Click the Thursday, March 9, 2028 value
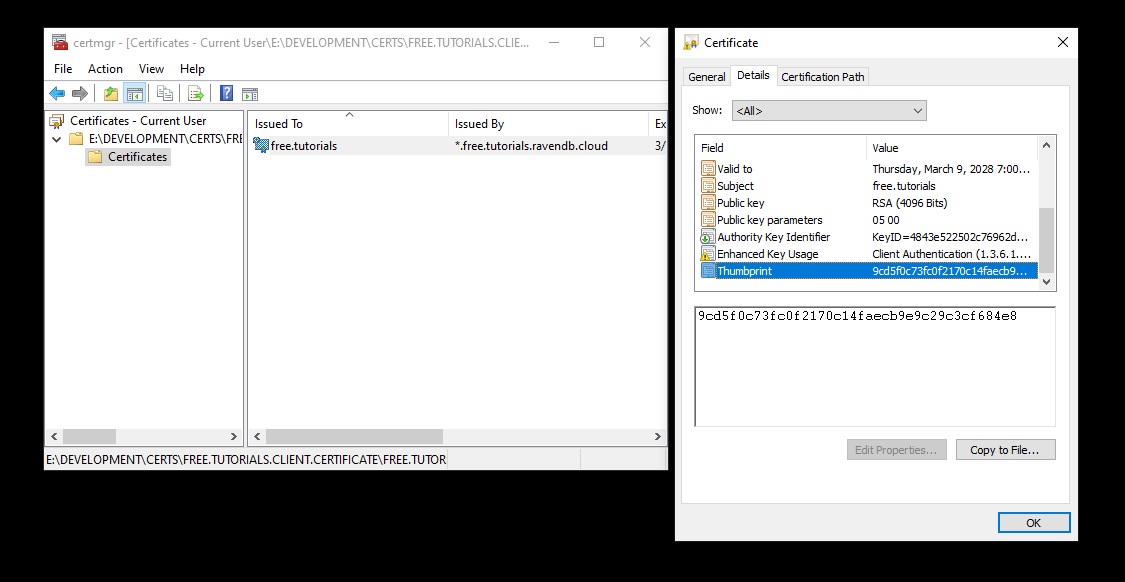The image size is (1125, 582). click(x=951, y=169)
